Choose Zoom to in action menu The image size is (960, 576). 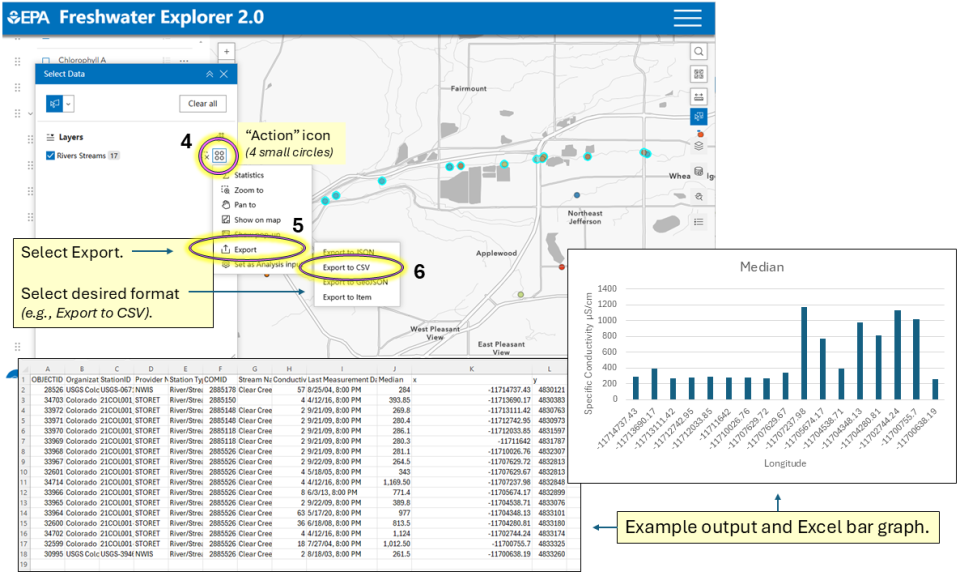(x=248, y=190)
